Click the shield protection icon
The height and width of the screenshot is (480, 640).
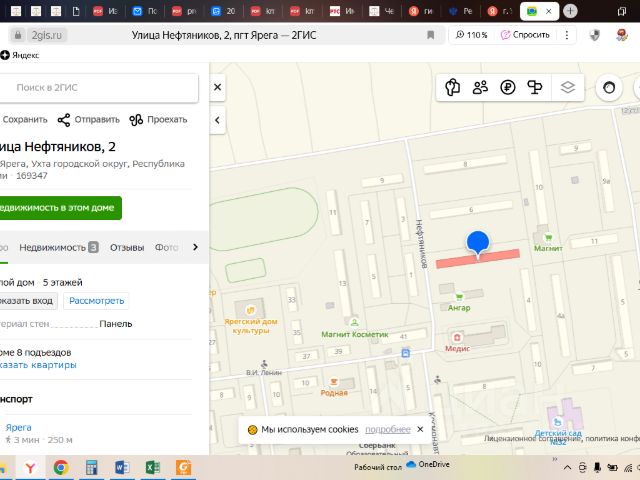click(x=595, y=35)
